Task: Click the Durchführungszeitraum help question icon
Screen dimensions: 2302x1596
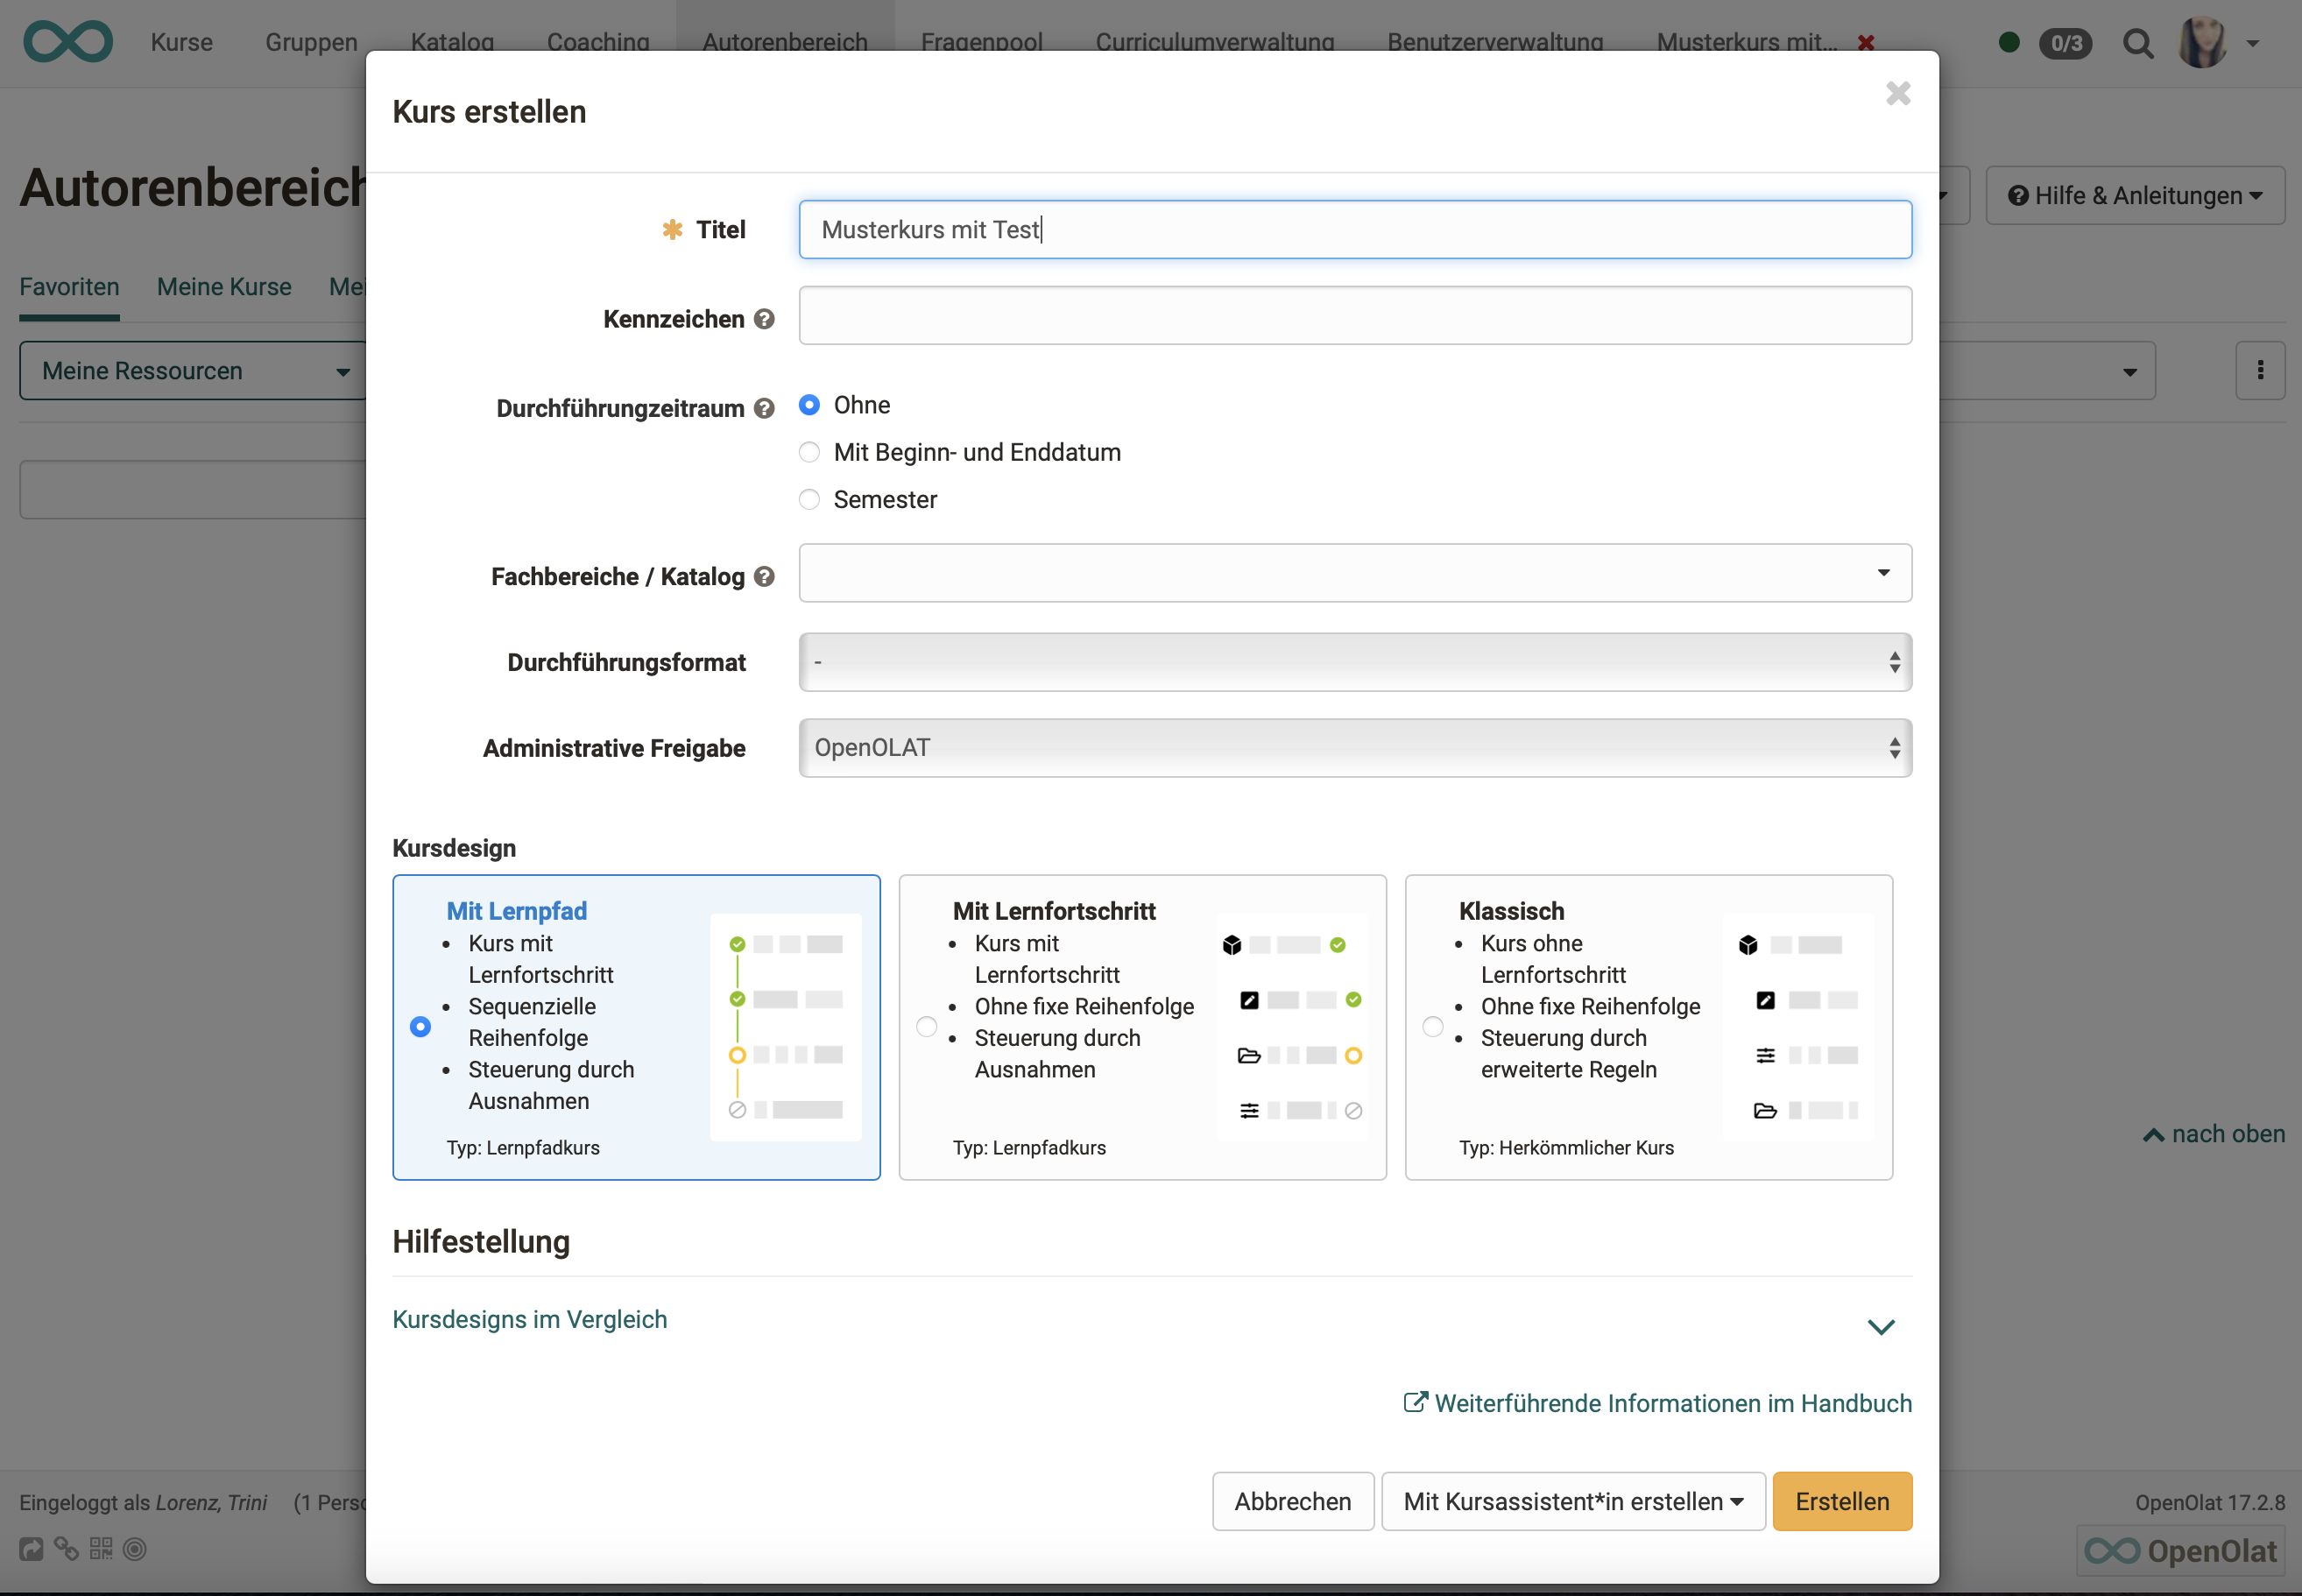Action: [764, 408]
